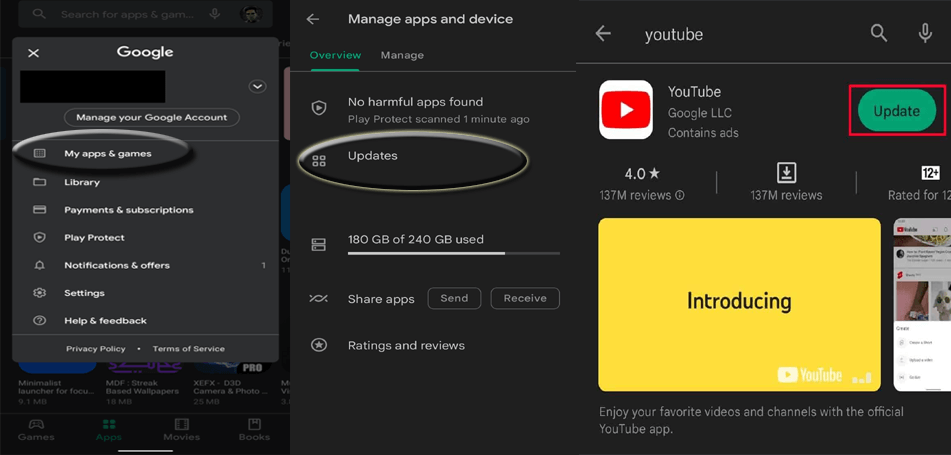
Task: Click the Help & feedback question icon
Action: coord(40,321)
